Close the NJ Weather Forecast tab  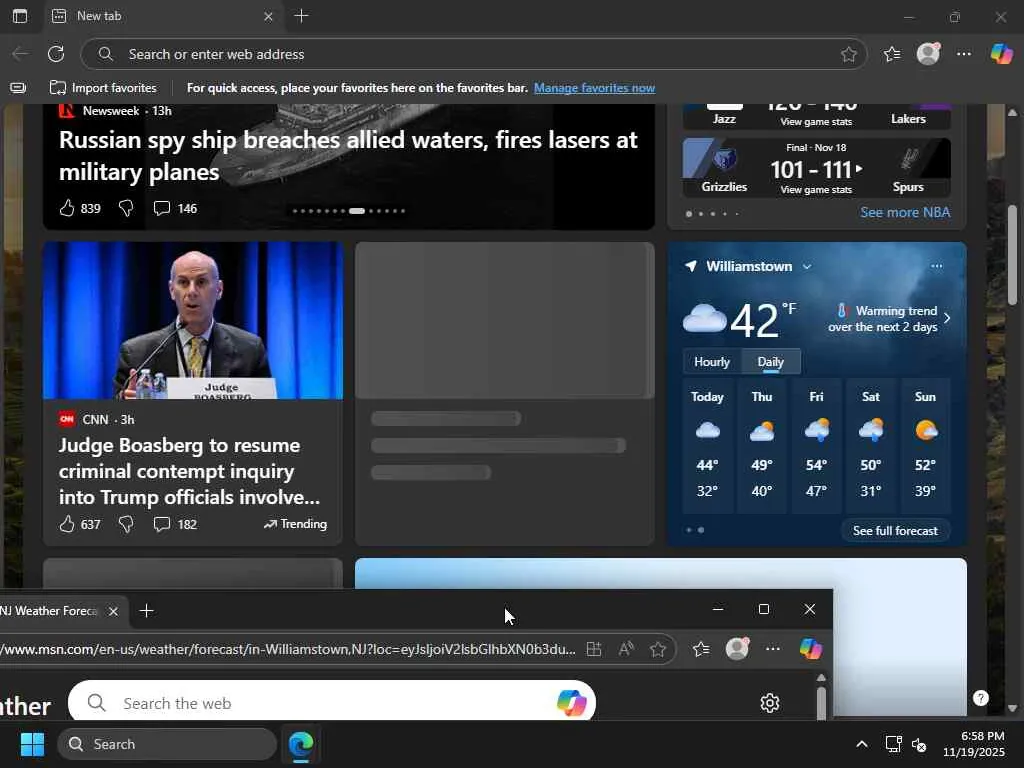pyautogui.click(x=113, y=611)
